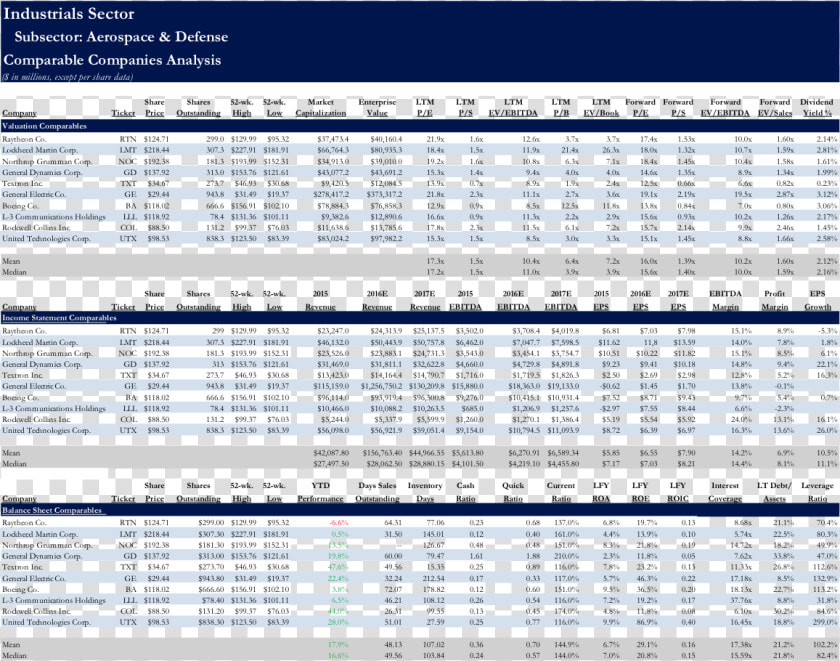Click United Technologies EPS growth '26.0%'
Image resolution: width=840 pixels, height=661 pixels.
(828, 430)
